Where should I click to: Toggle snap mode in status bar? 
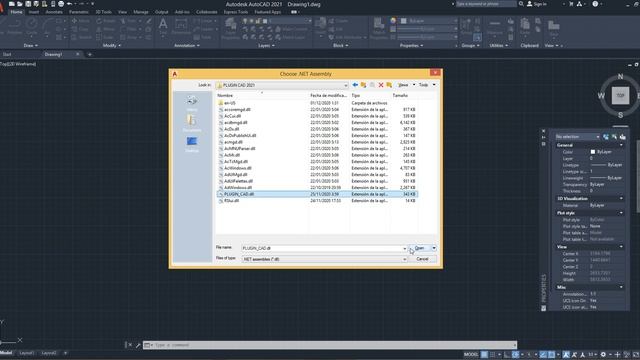(493, 354)
